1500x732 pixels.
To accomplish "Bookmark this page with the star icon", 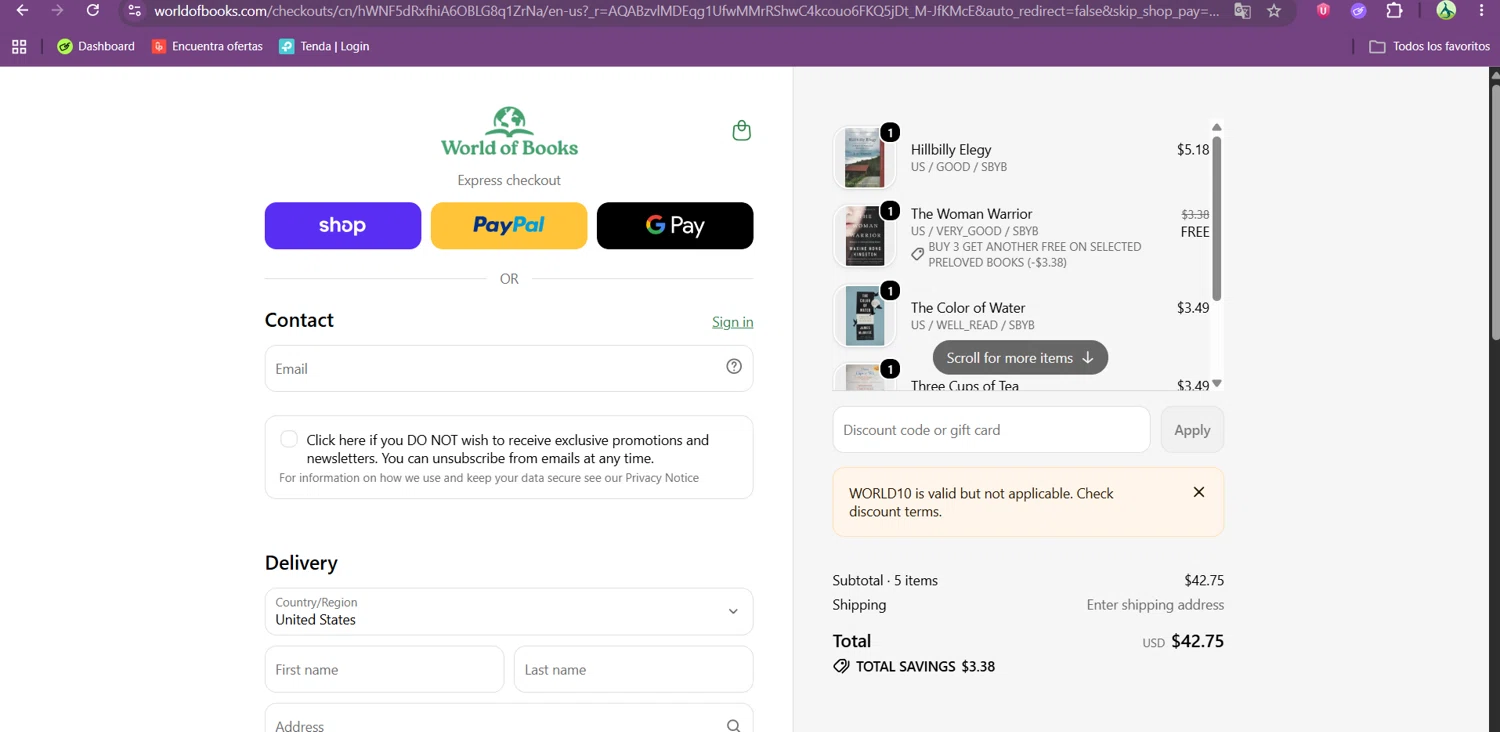I will click(x=1274, y=11).
